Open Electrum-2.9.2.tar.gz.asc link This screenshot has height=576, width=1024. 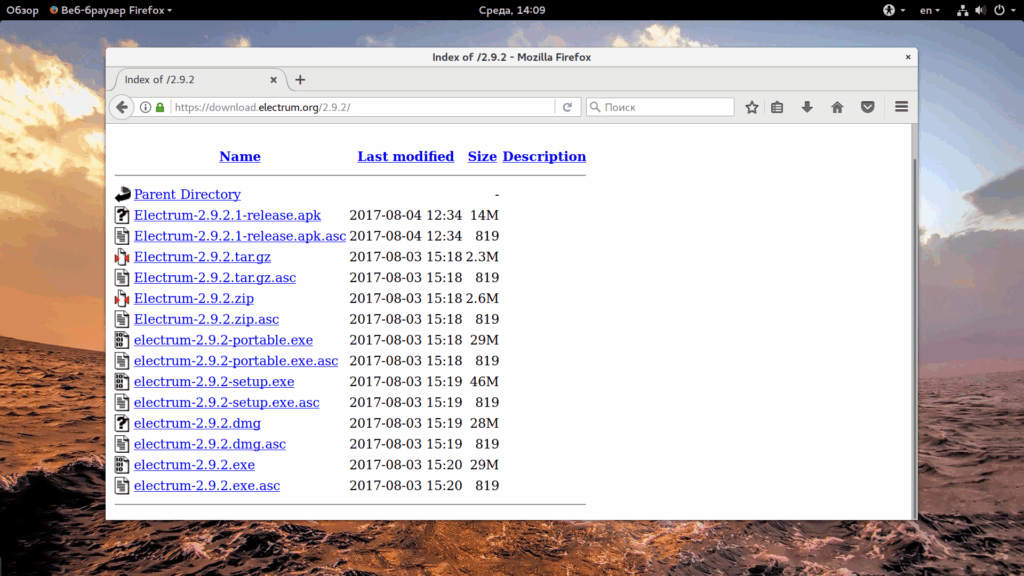pos(215,278)
